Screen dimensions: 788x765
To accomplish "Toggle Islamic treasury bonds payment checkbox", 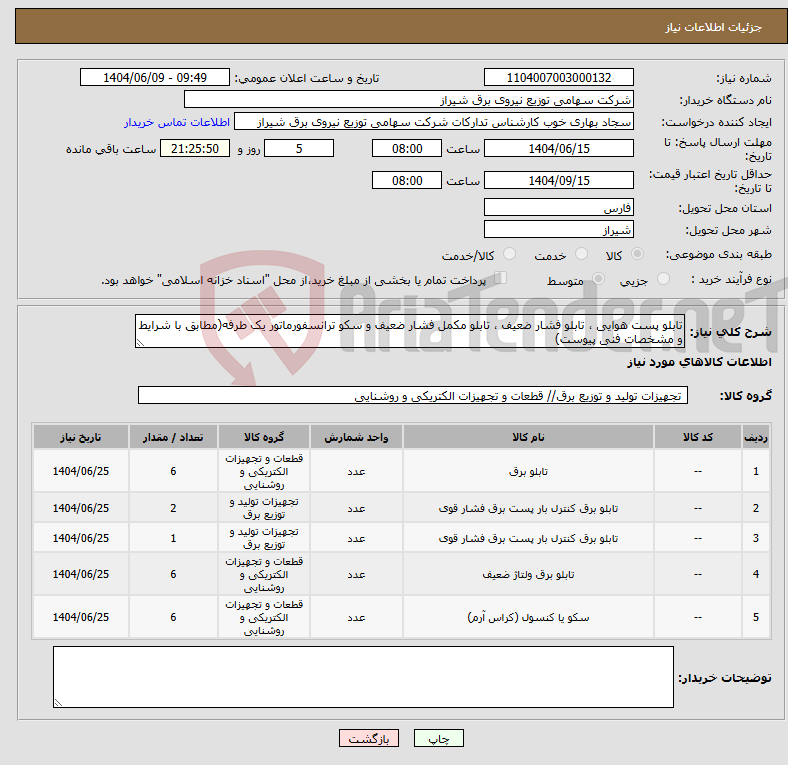I will pos(501,278).
